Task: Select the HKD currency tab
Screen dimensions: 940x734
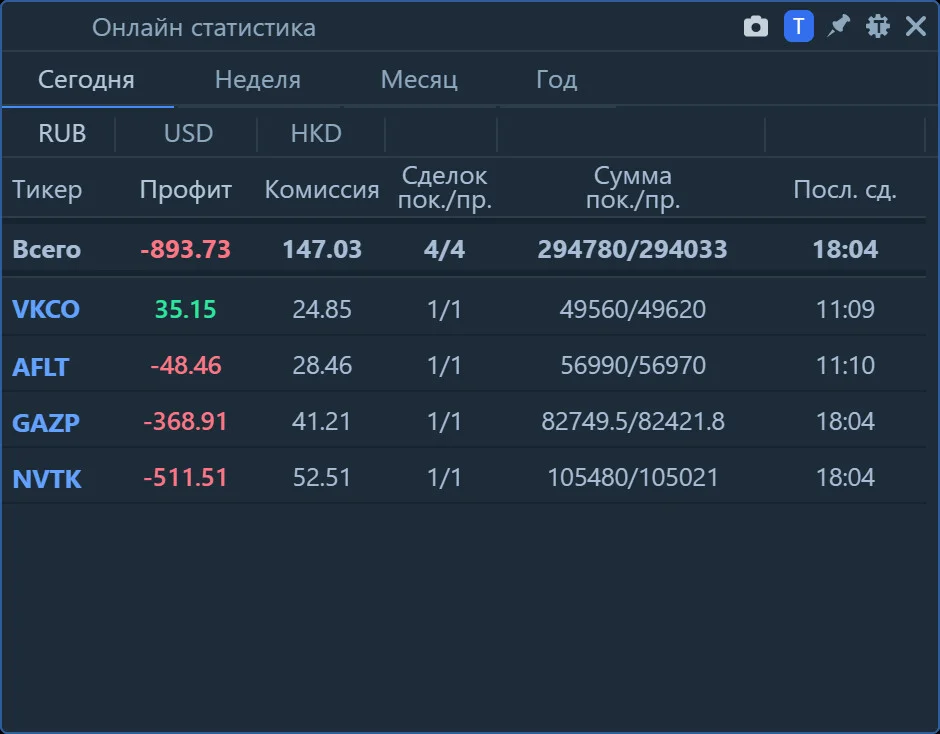Action: pyautogui.click(x=316, y=133)
